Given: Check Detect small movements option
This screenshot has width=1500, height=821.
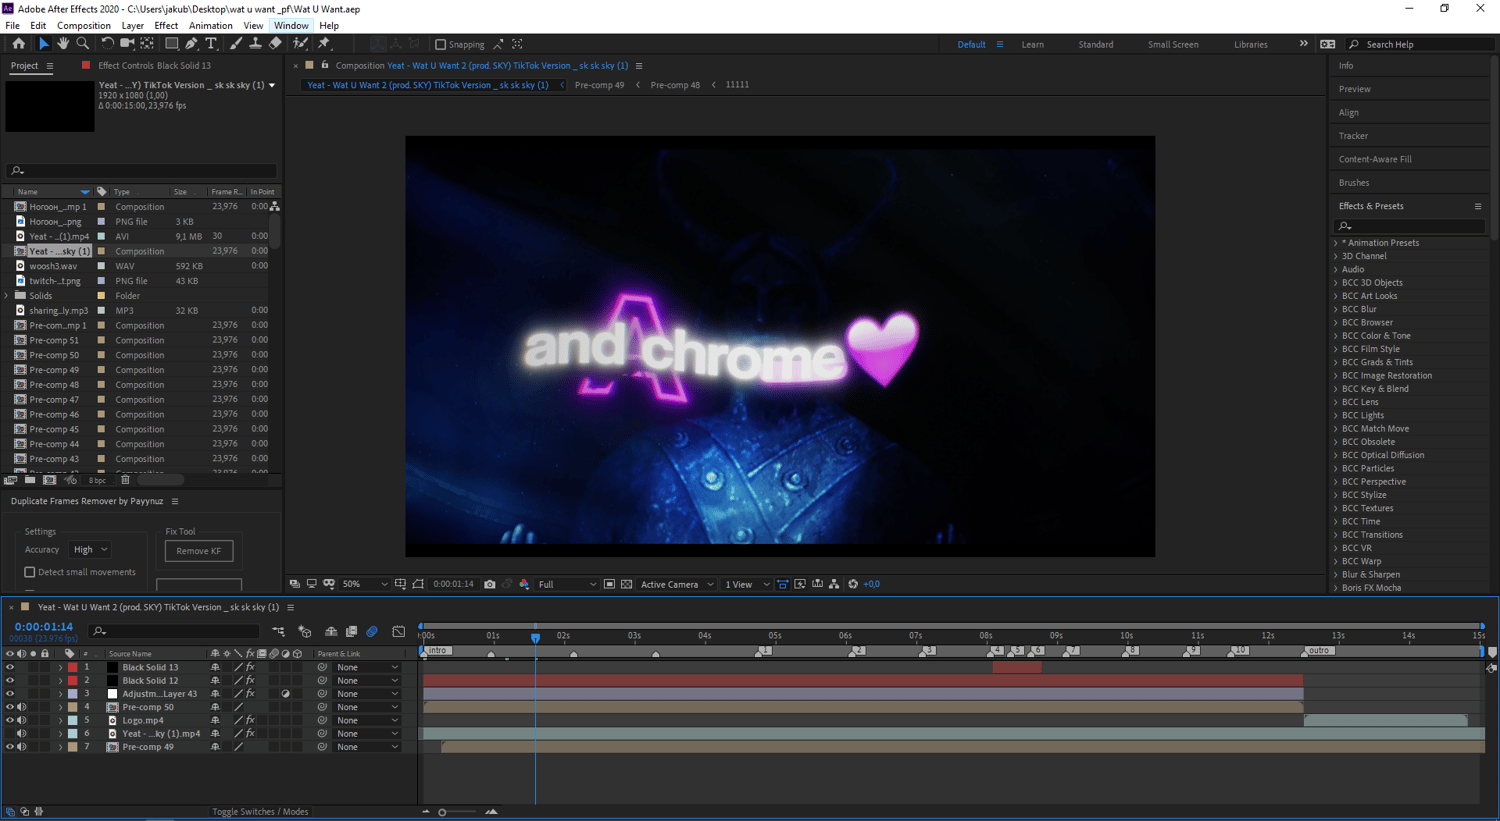Looking at the screenshot, I should tap(30, 572).
